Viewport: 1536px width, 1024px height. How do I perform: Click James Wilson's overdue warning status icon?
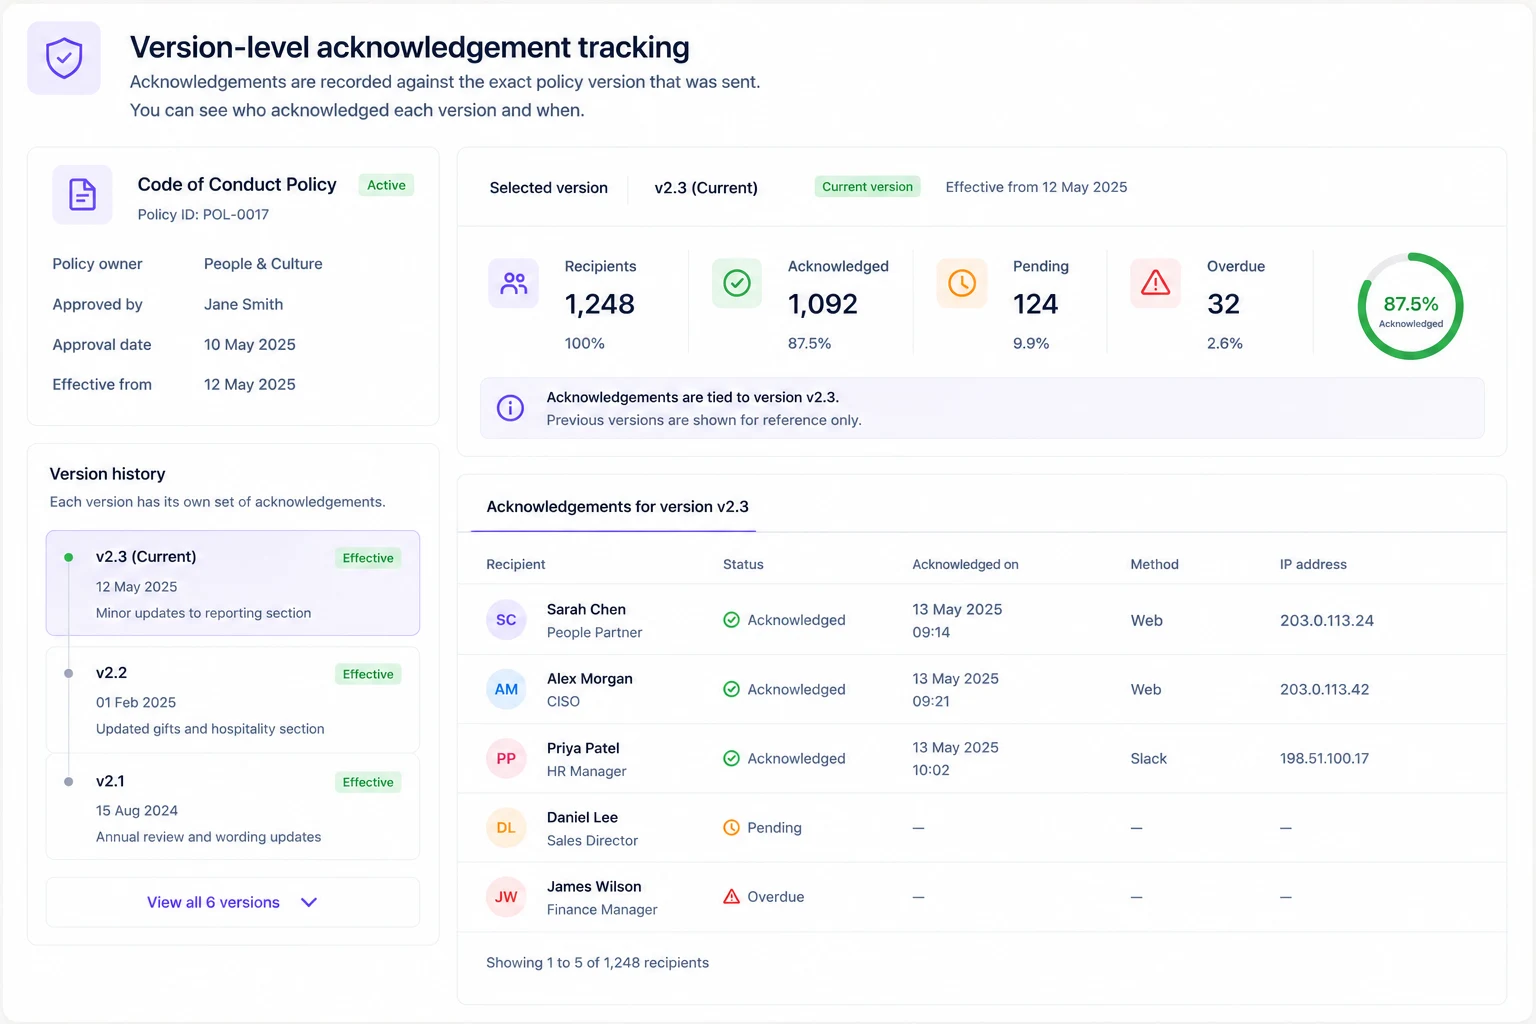(731, 897)
